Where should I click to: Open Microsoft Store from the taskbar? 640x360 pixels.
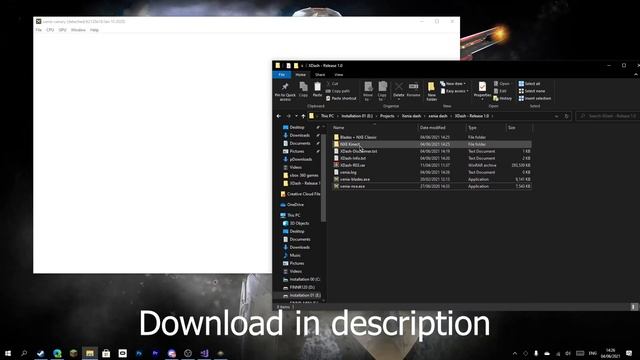click(106, 353)
